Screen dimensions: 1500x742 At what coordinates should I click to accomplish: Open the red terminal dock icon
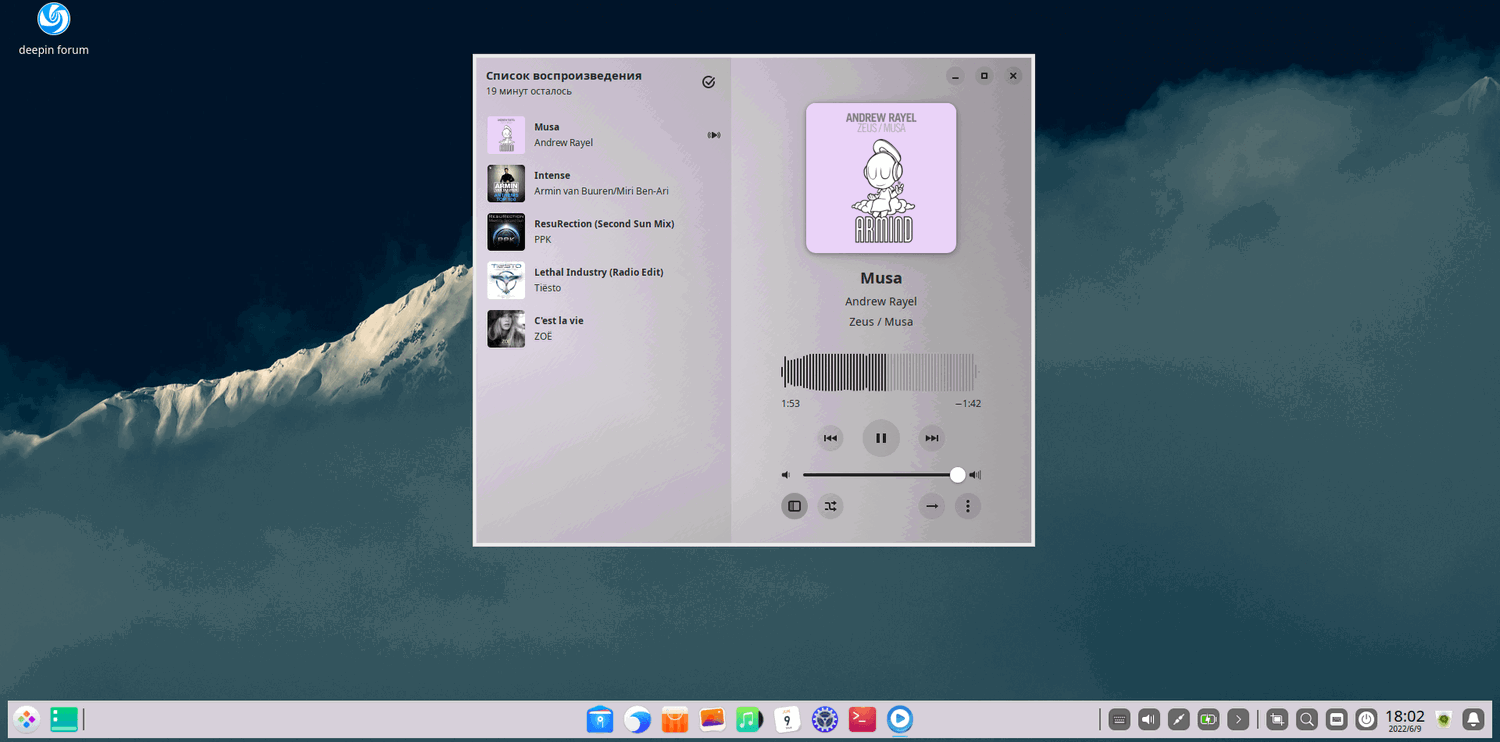[862, 719]
